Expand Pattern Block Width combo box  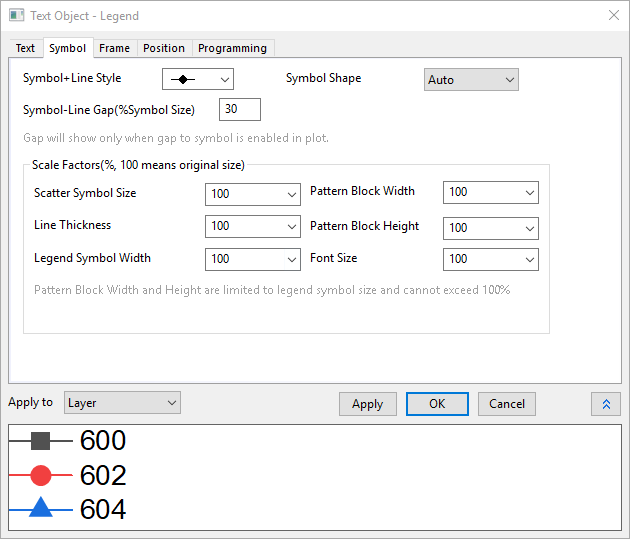pos(491,192)
